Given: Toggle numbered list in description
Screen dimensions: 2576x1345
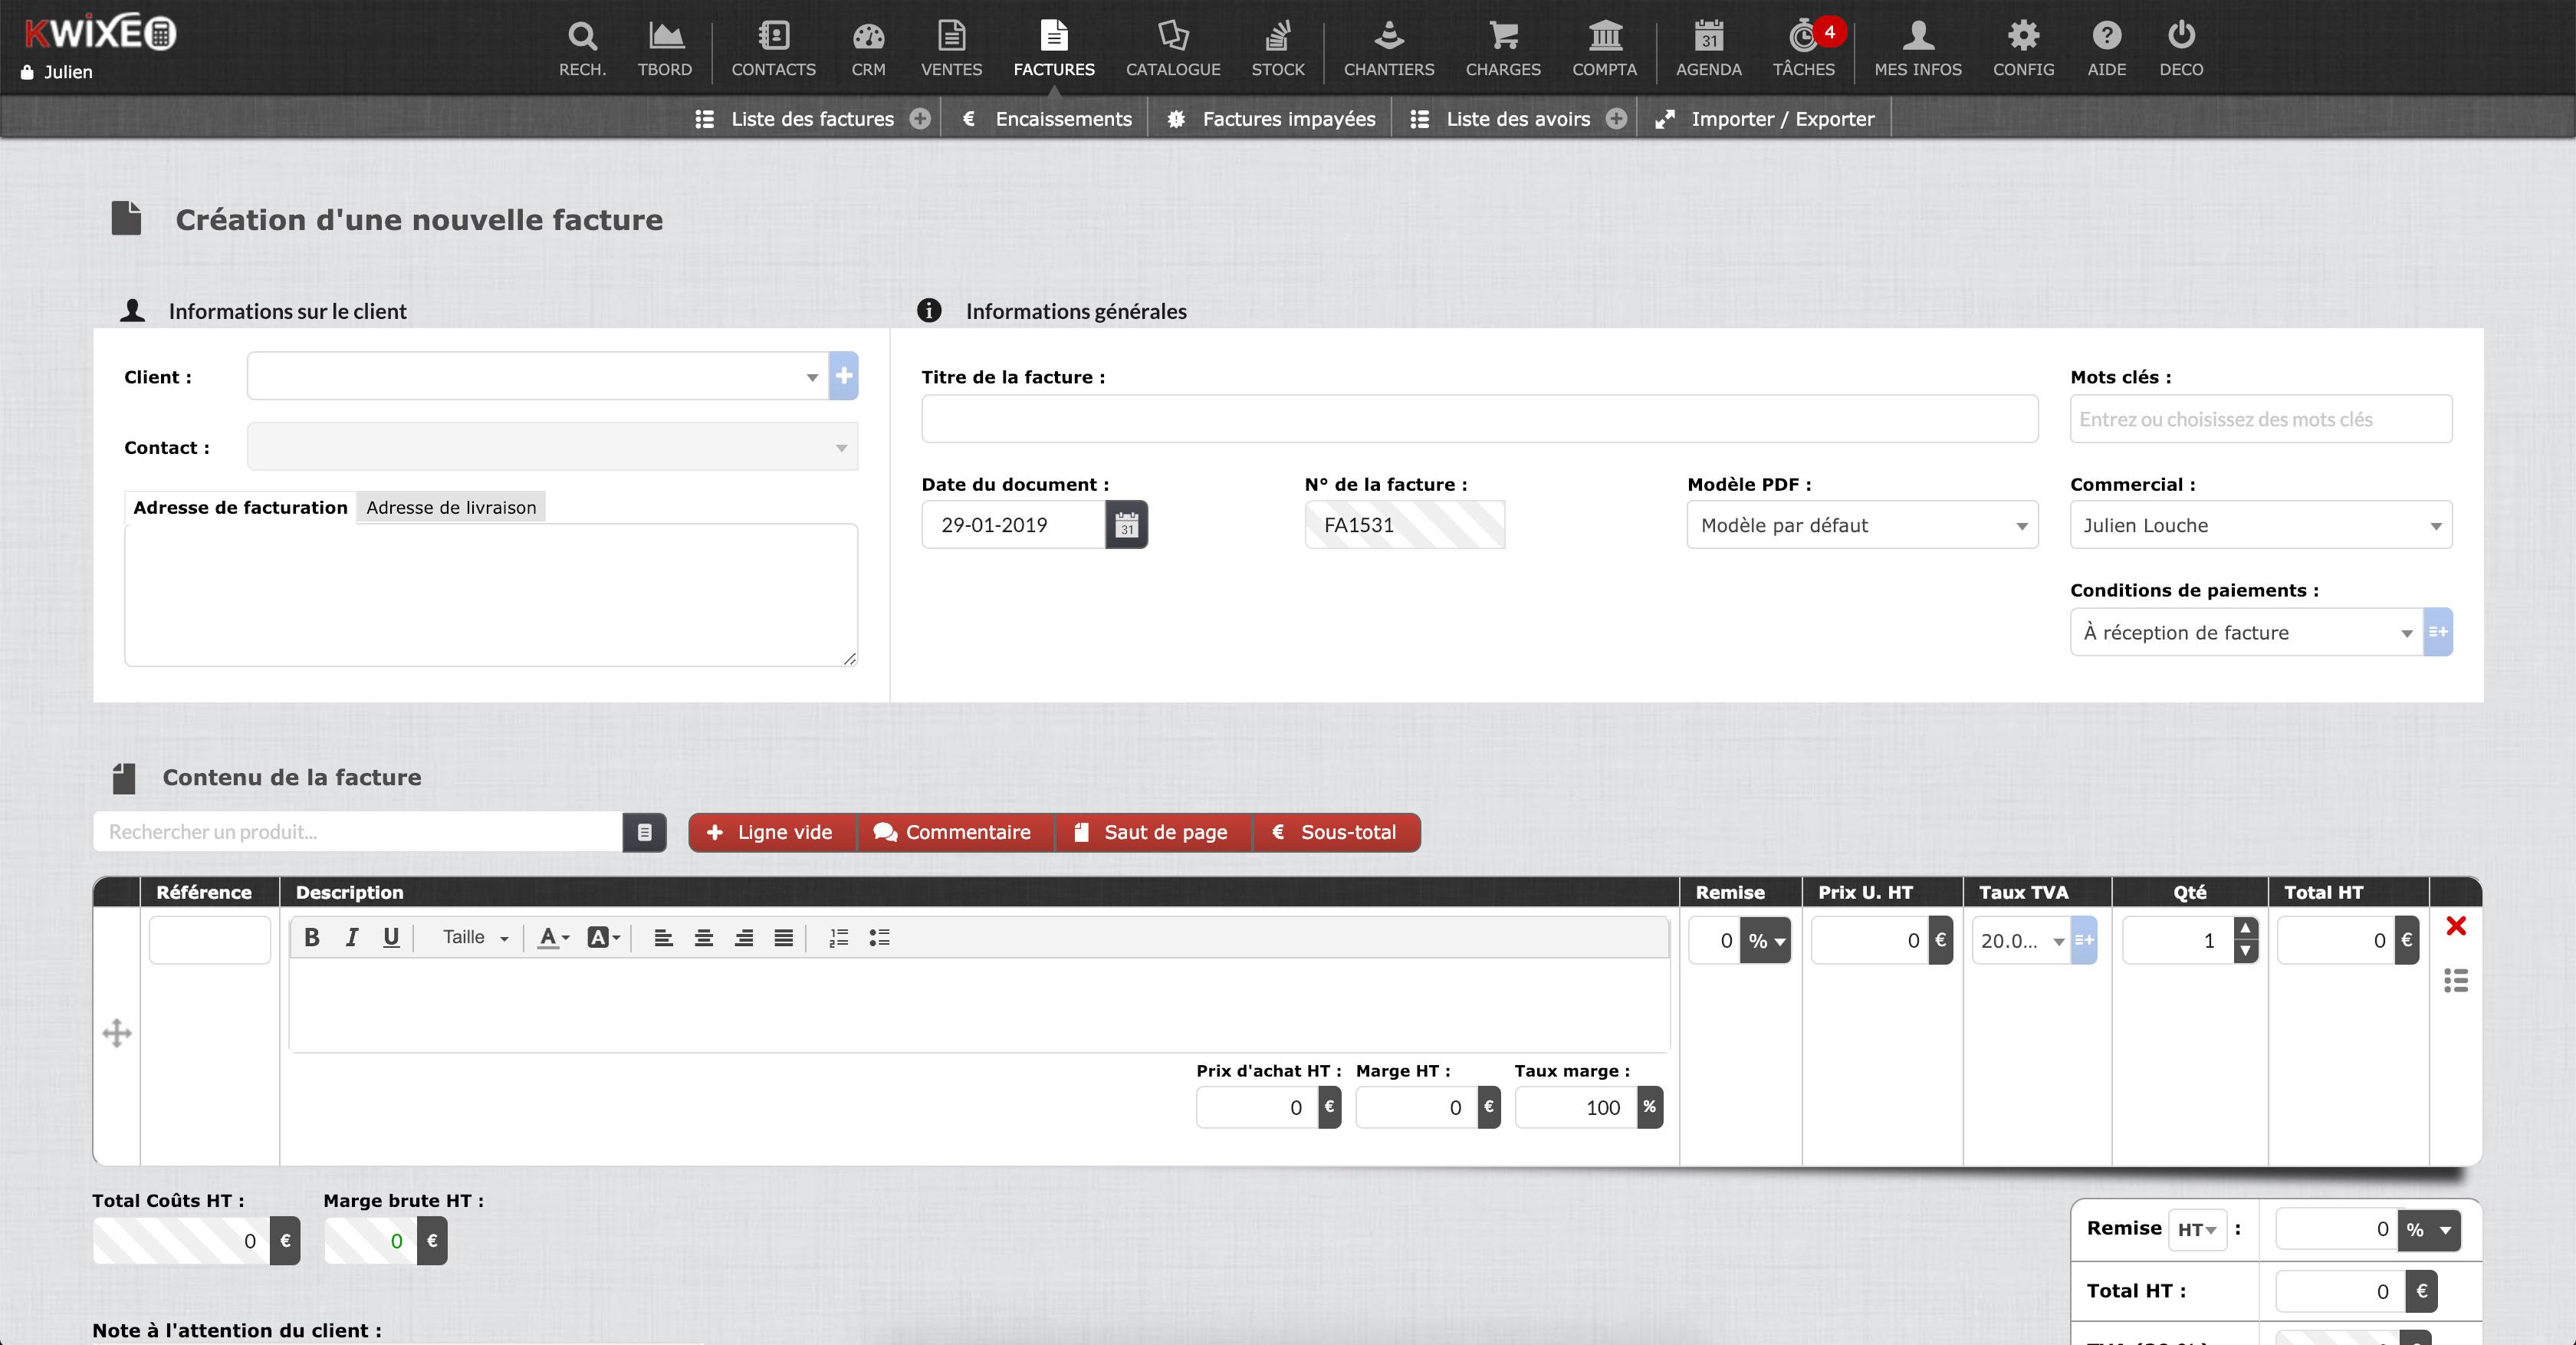Looking at the screenshot, I should [x=839, y=938].
